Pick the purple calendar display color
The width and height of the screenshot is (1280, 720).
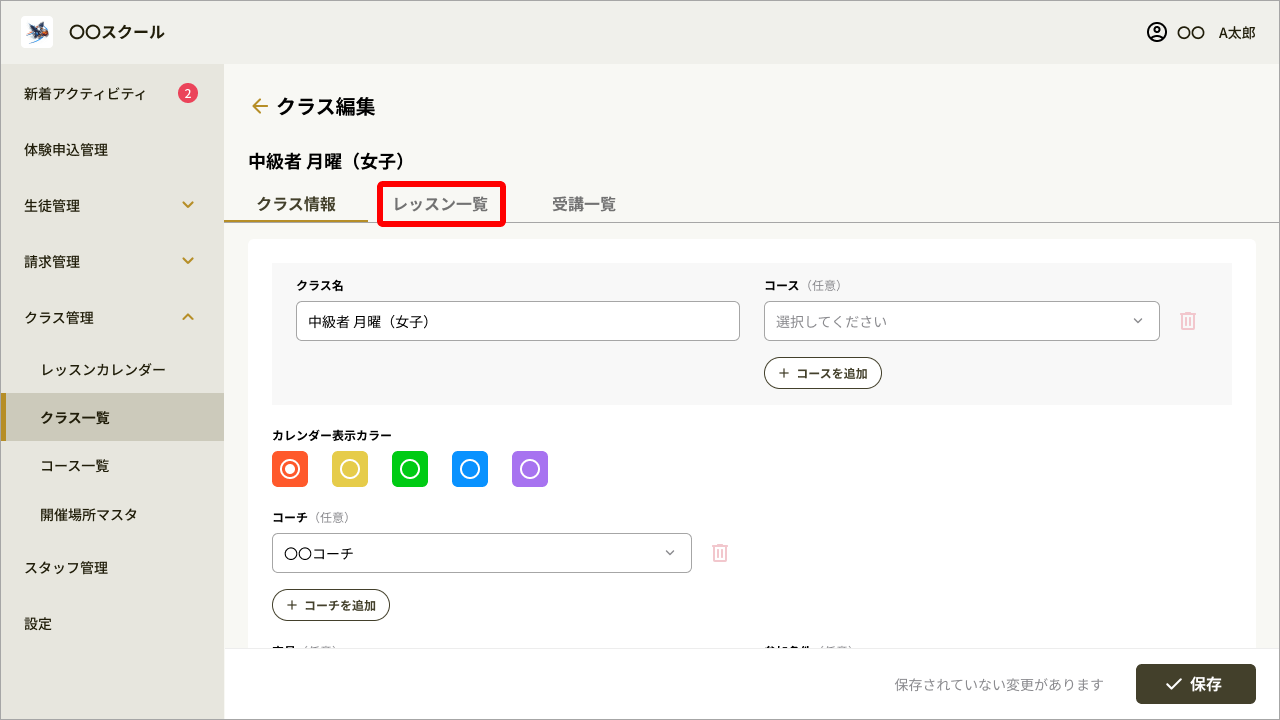530,469
